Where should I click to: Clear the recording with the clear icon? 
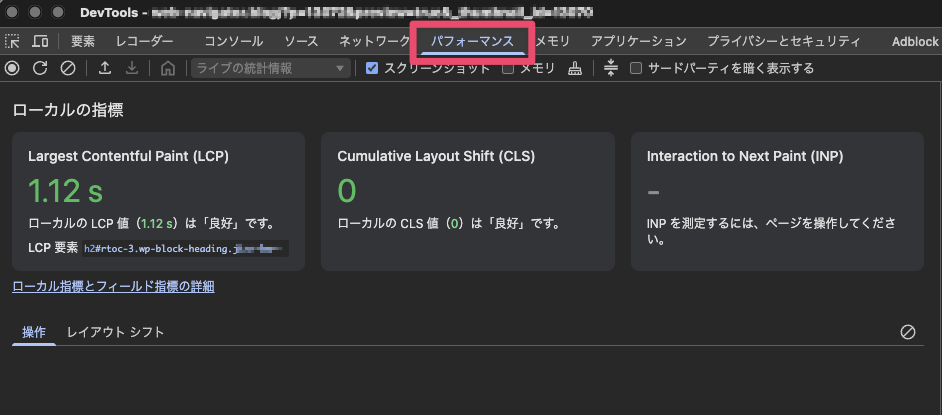68,68
